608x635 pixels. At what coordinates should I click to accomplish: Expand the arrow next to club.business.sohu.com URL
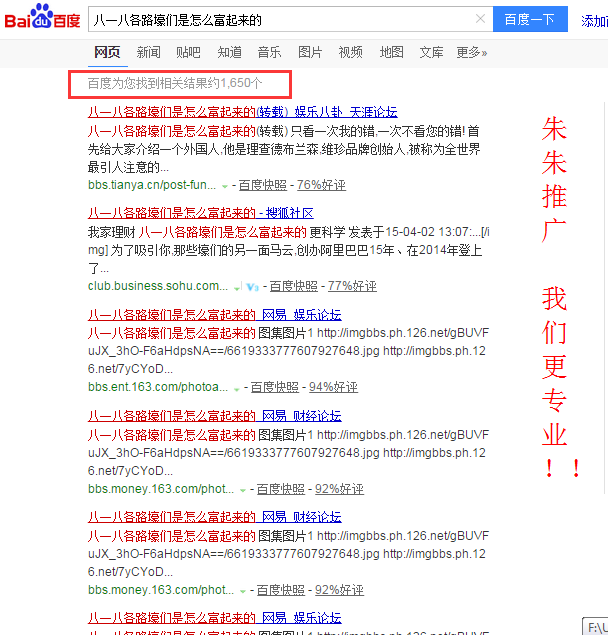237,288
